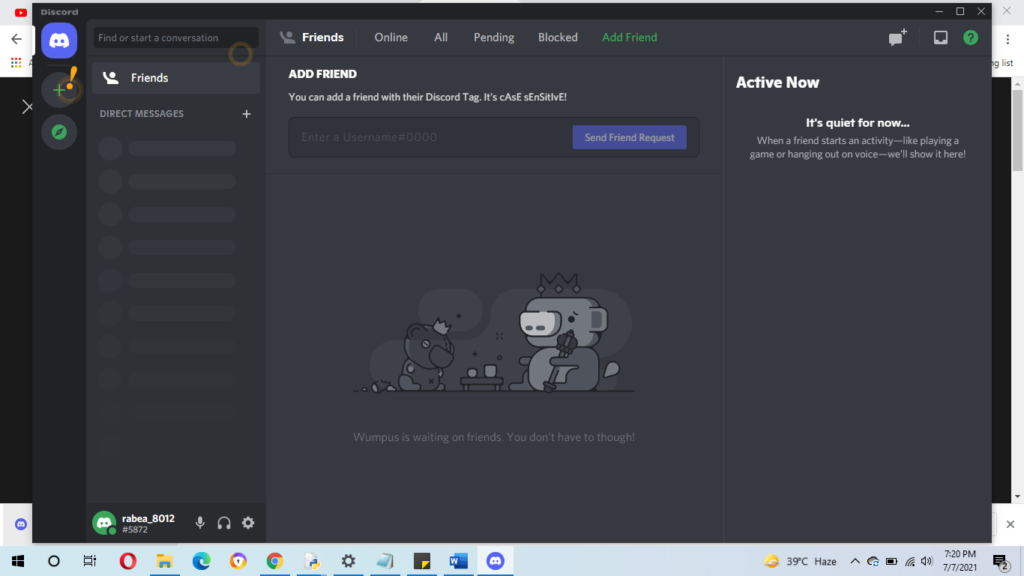Screen dimensions: 1024x576
Task: Show hidden tray icons chevron
Action: click(854, 561)
